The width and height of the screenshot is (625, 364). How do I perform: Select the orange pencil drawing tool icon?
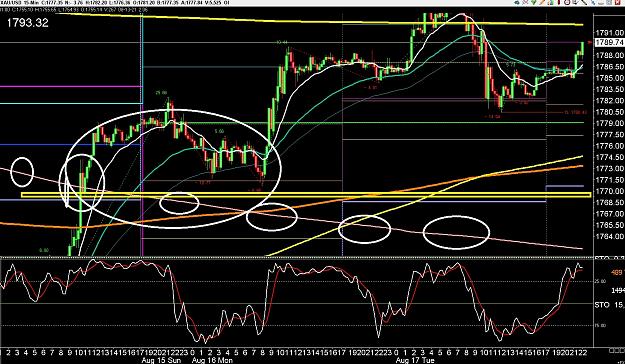click(x=542, y=2)
